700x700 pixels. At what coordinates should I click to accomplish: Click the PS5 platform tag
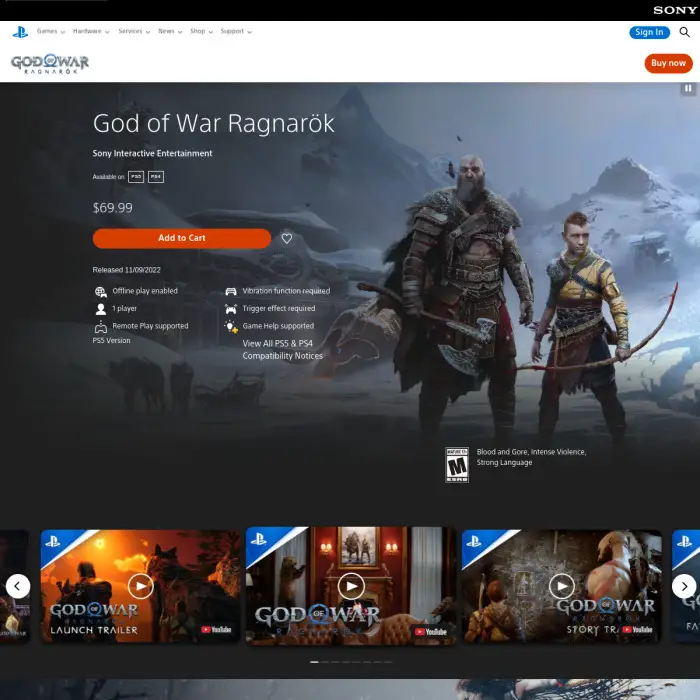(x=136, y=177)
